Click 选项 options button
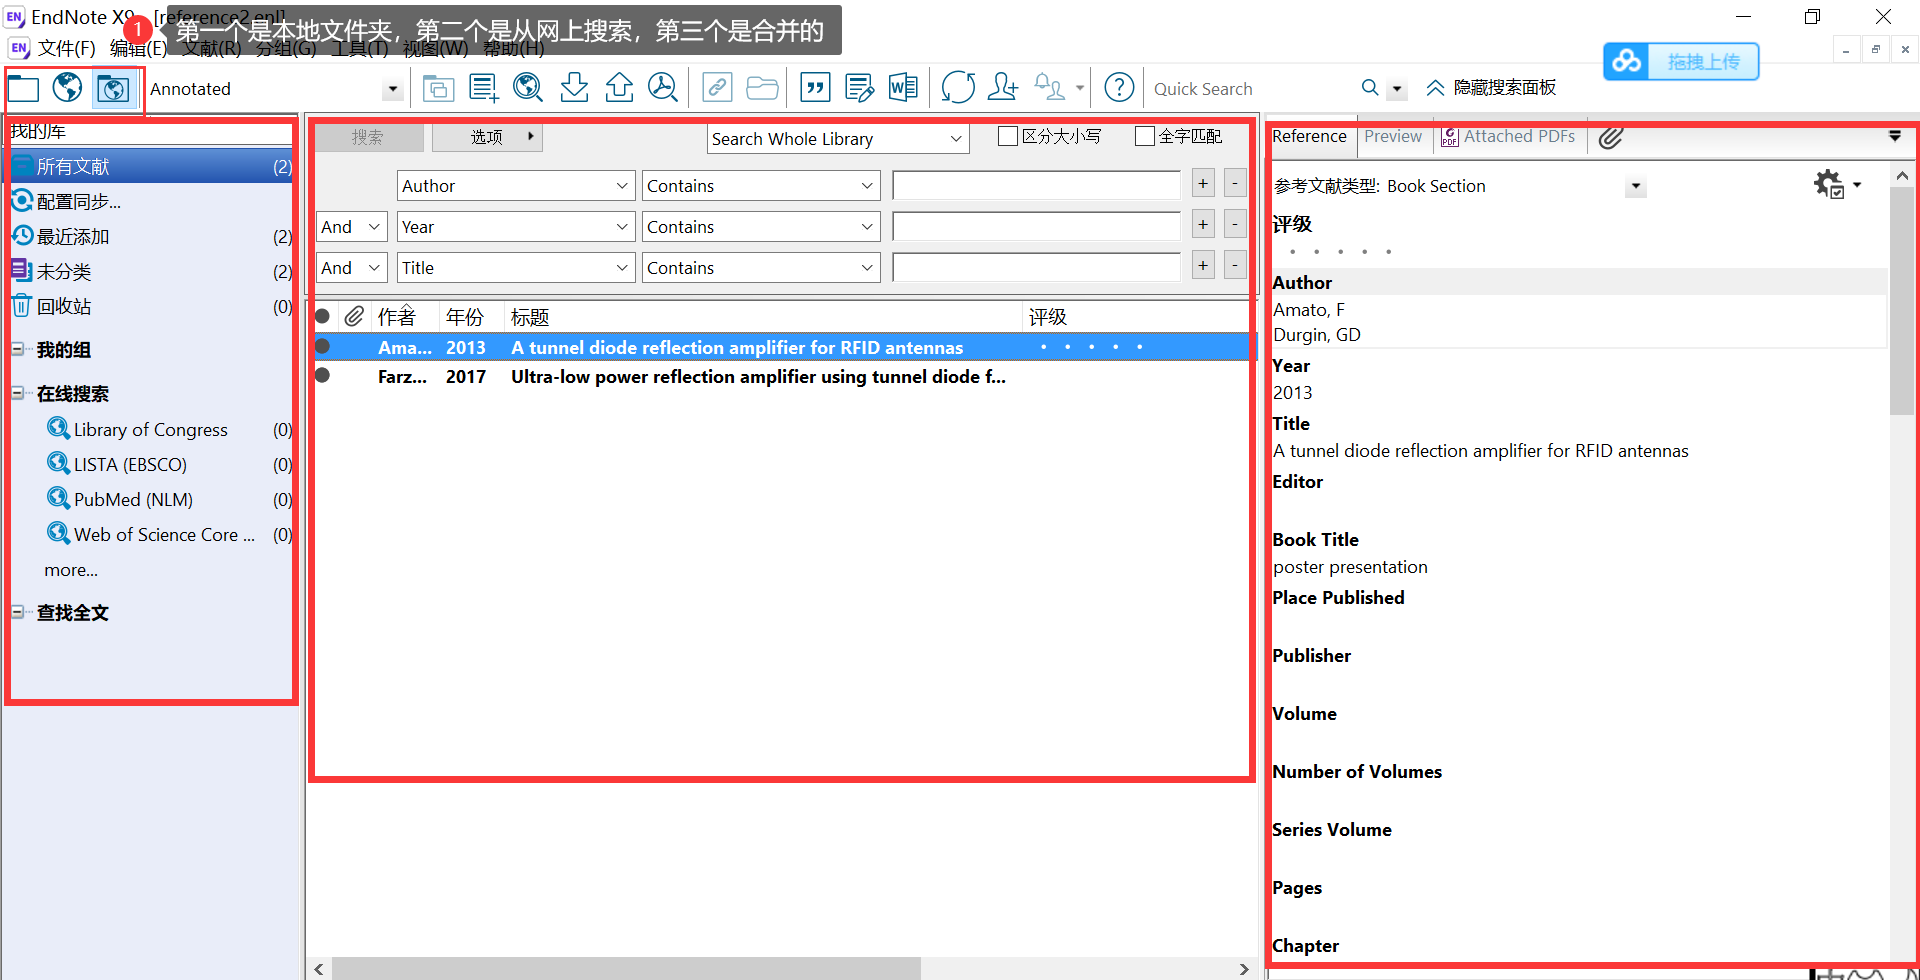This screenshot has width=1920, height=980. click(x=488, y=137)
